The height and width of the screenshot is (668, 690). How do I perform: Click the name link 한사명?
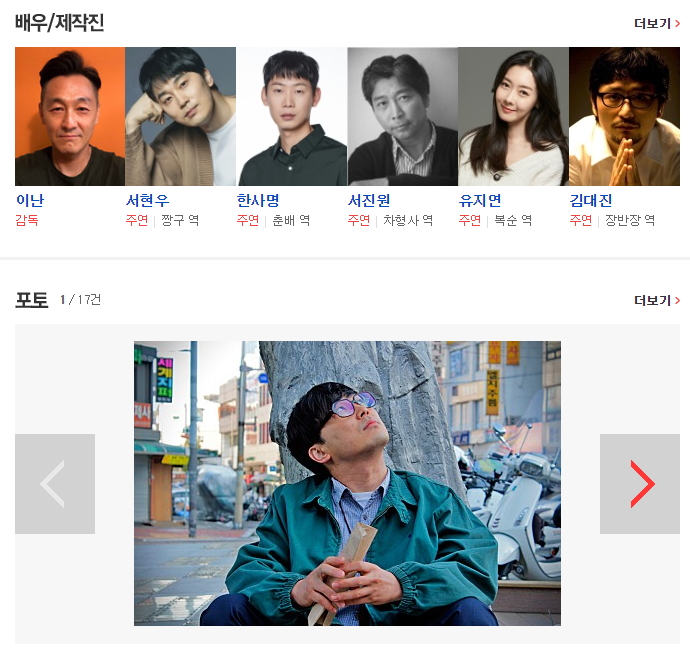[258, 200]
